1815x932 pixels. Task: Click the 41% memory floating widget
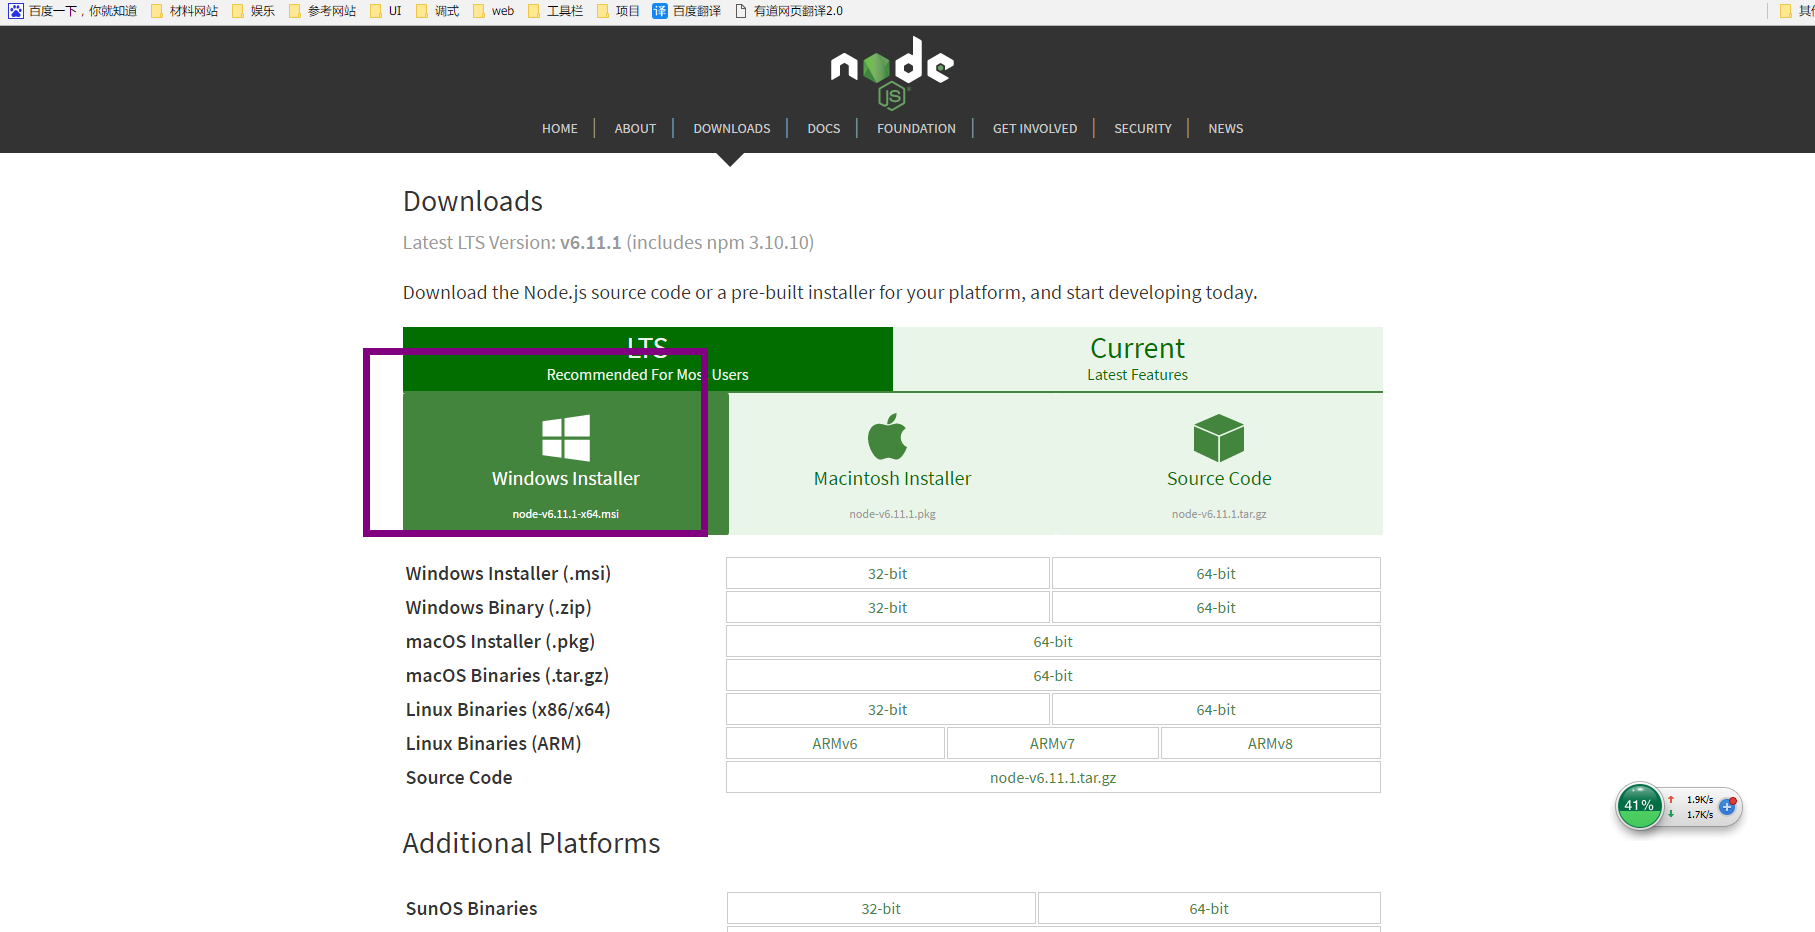(1640, 805)
